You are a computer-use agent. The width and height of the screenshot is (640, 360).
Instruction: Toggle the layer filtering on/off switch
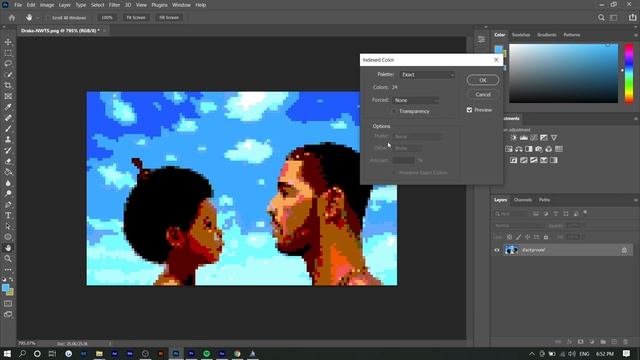click(x=585, y=212)
